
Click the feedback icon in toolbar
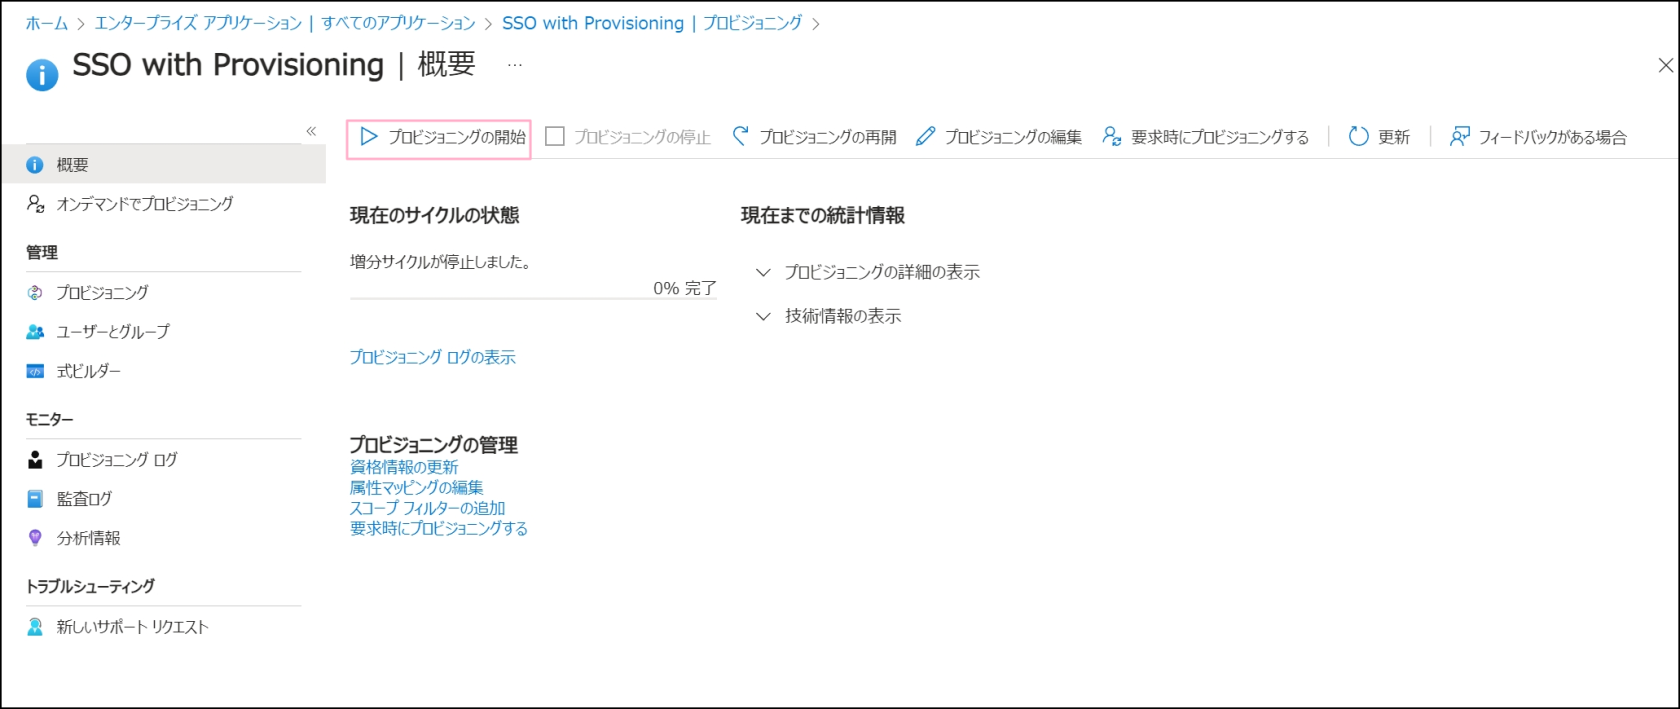[x=1460, y=136]
